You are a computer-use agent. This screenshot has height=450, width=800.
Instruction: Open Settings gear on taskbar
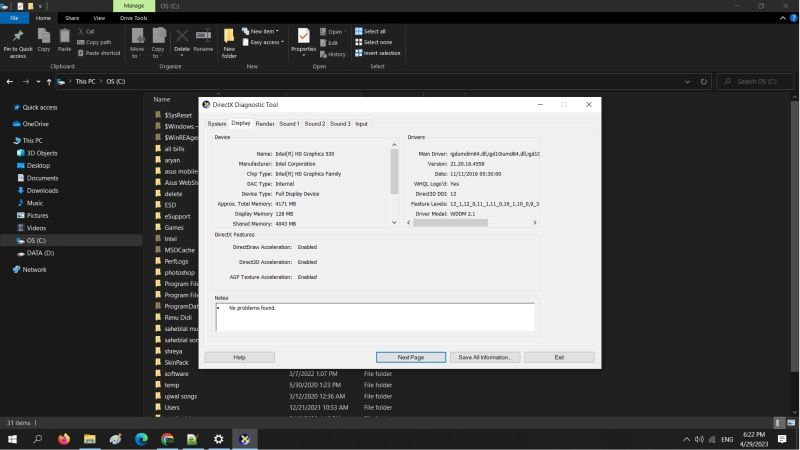point(218,439)
